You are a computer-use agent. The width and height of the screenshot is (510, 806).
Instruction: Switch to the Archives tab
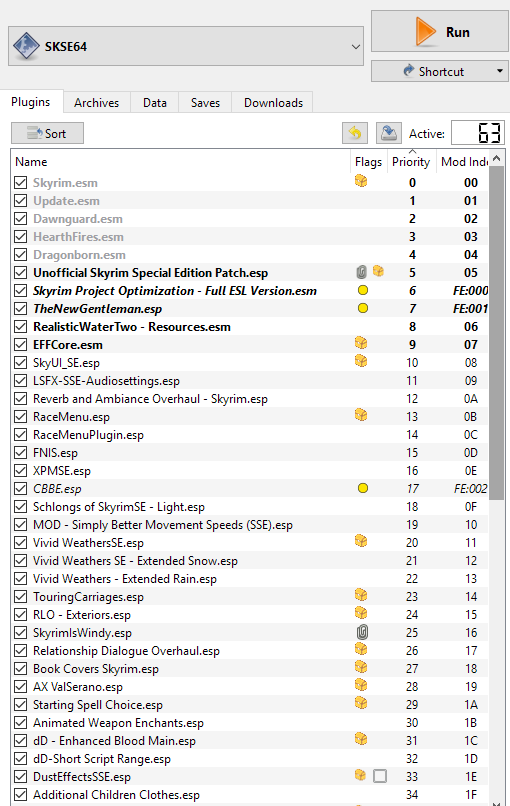[97, 103]
